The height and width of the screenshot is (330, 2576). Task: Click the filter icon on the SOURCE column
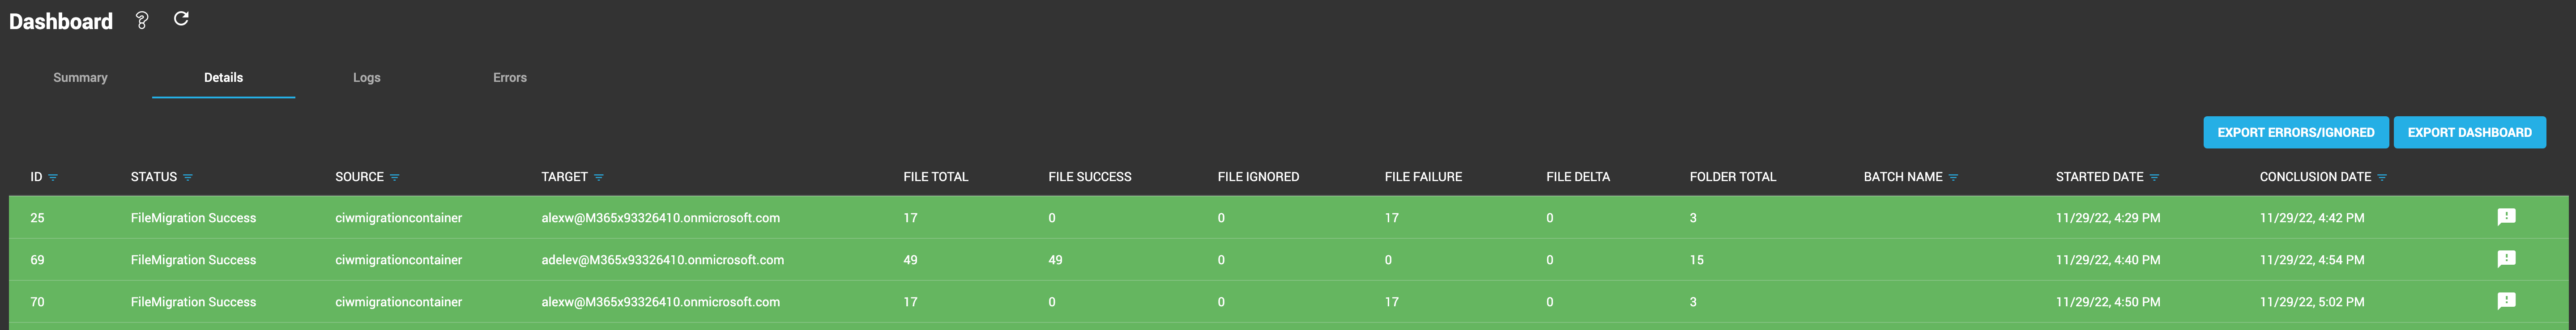396,176
